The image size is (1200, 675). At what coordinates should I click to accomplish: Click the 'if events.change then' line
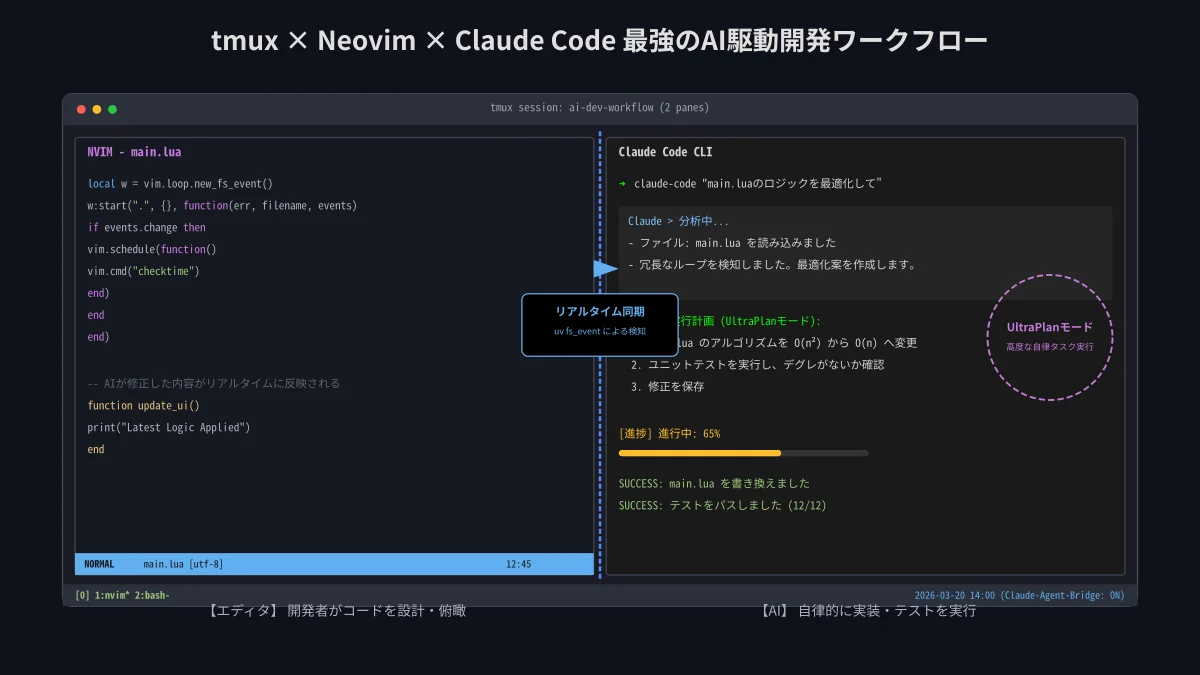pos(146,228)
